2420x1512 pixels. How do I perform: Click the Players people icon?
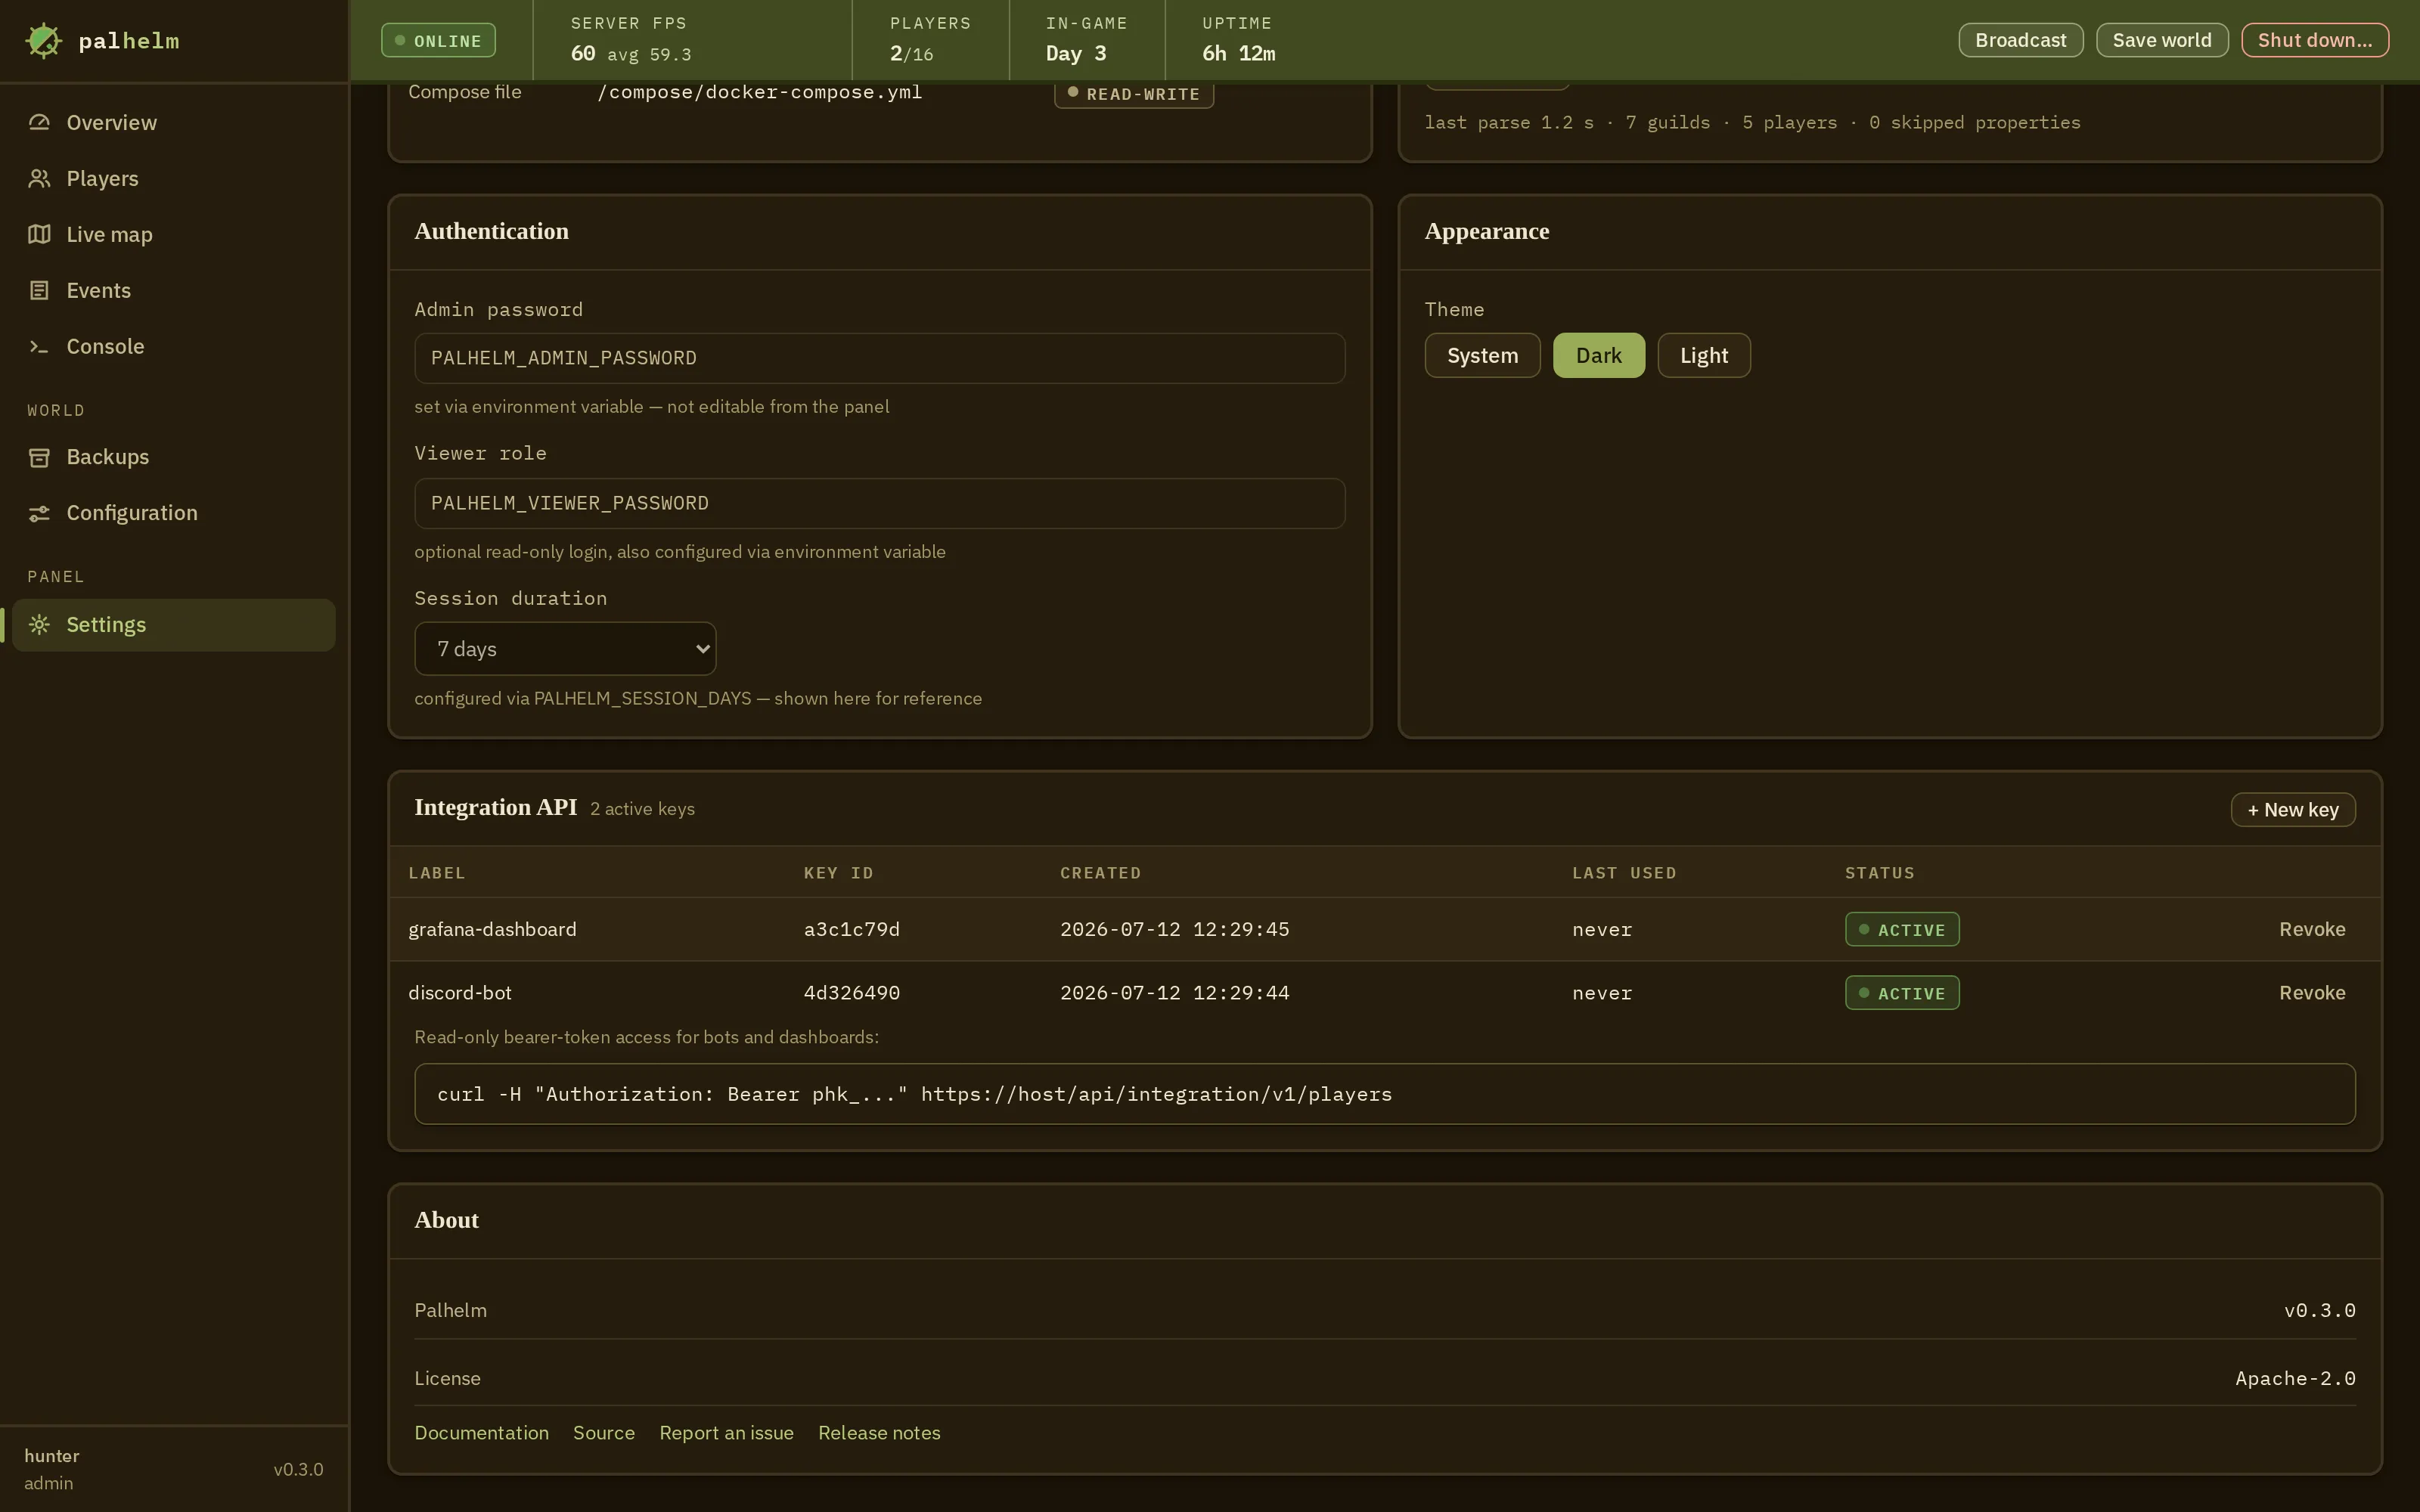(x=39, y=178)
